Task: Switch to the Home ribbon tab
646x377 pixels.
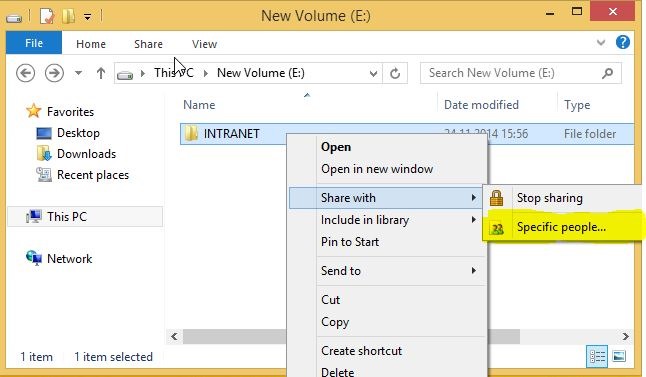Action: pos(91,44)
